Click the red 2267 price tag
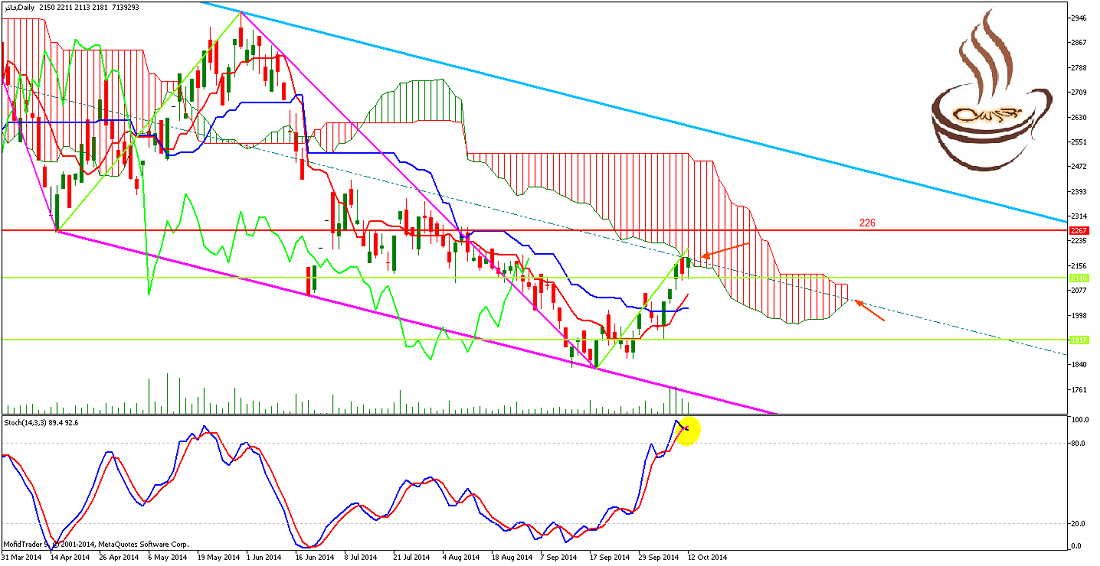The height and width of the screenshot is (566, 1100). coord(1077,230)
